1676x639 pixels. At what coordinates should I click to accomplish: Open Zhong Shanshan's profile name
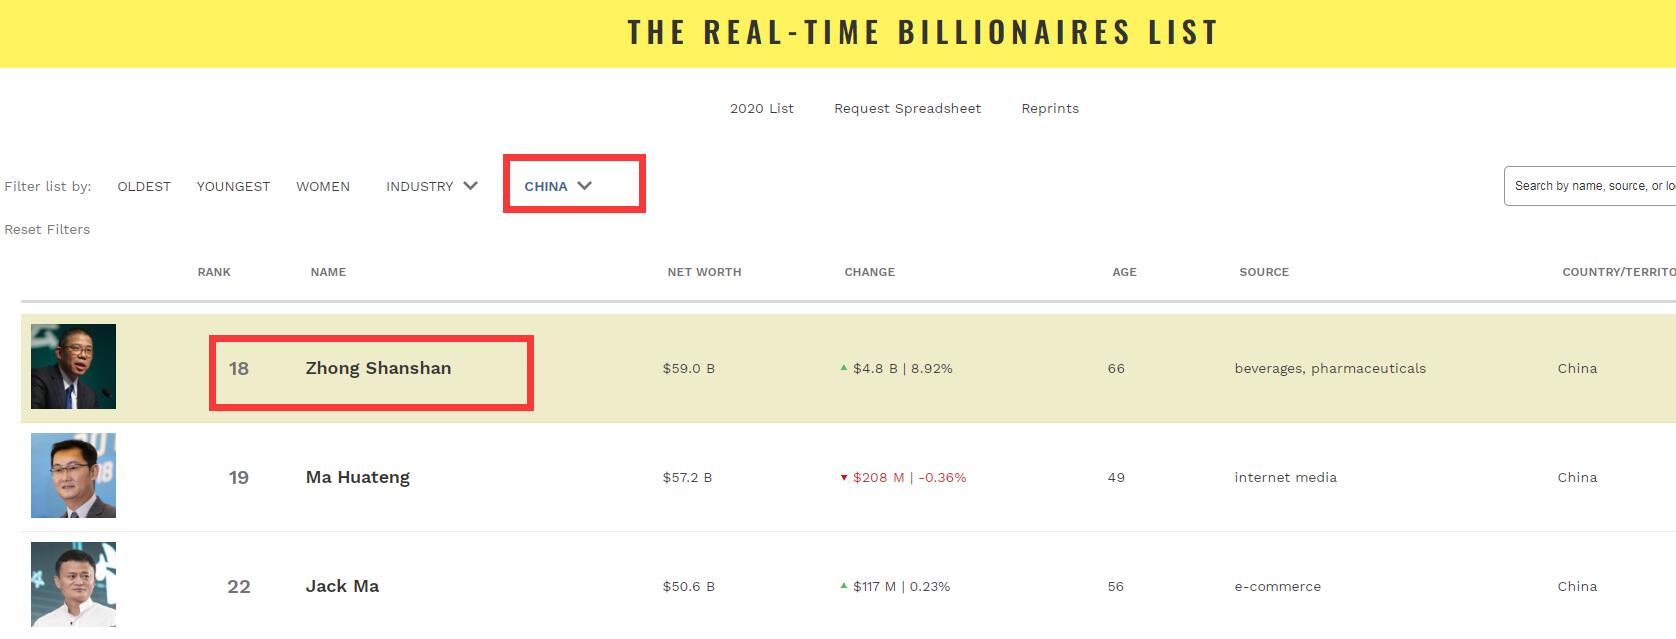coord(378,368)
